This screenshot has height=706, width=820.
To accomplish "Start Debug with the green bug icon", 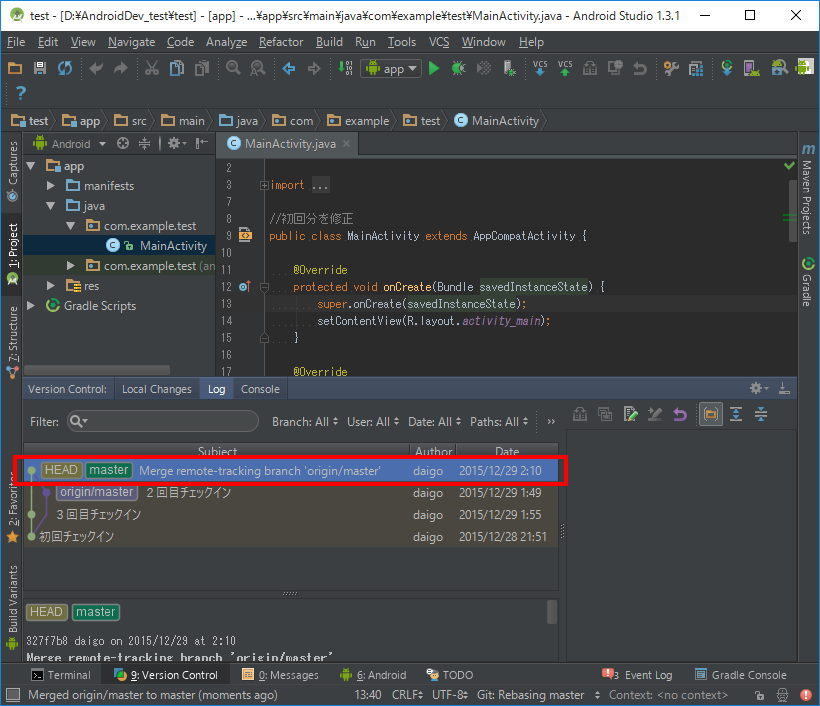I will click(459, 68).
